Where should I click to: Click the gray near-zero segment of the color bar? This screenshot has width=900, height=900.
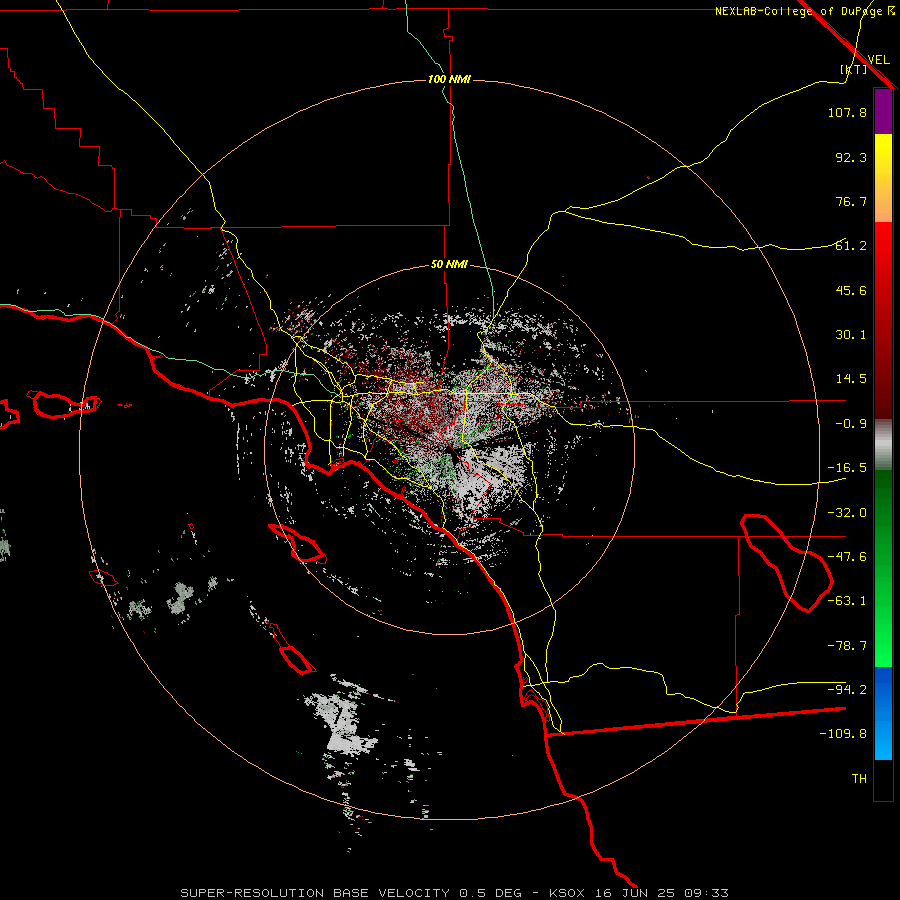883,445
